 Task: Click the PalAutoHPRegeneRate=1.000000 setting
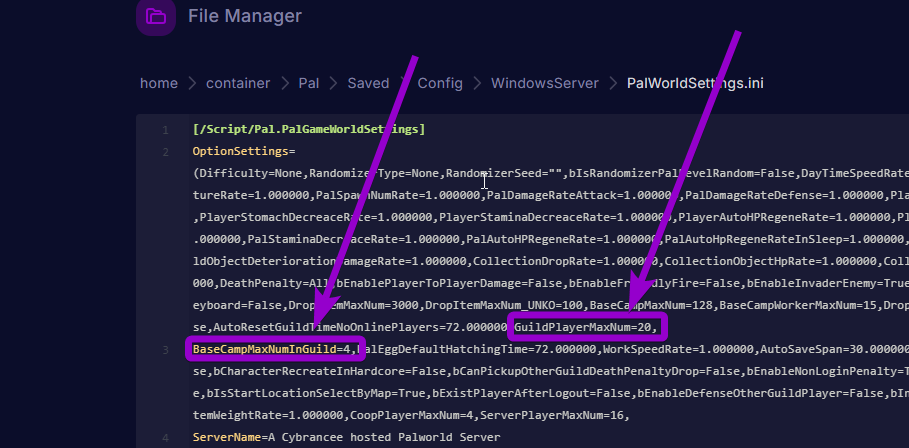click(562, 239)
